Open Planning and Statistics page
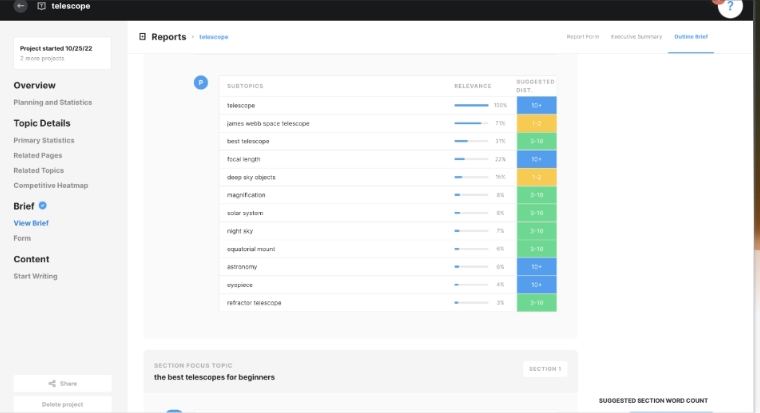 point(52,102)
